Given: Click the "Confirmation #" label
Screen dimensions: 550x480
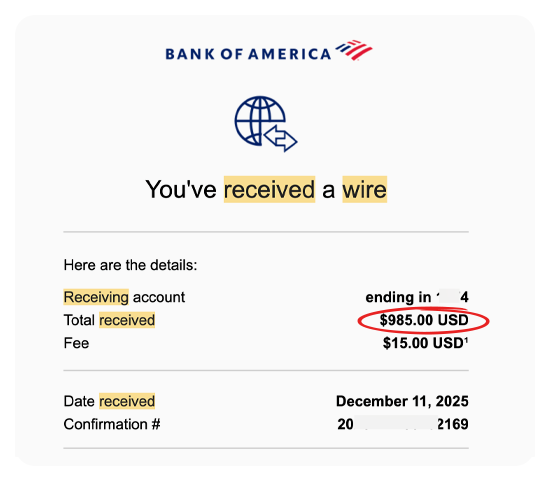Looking at the screenshot, I should 112,424.
